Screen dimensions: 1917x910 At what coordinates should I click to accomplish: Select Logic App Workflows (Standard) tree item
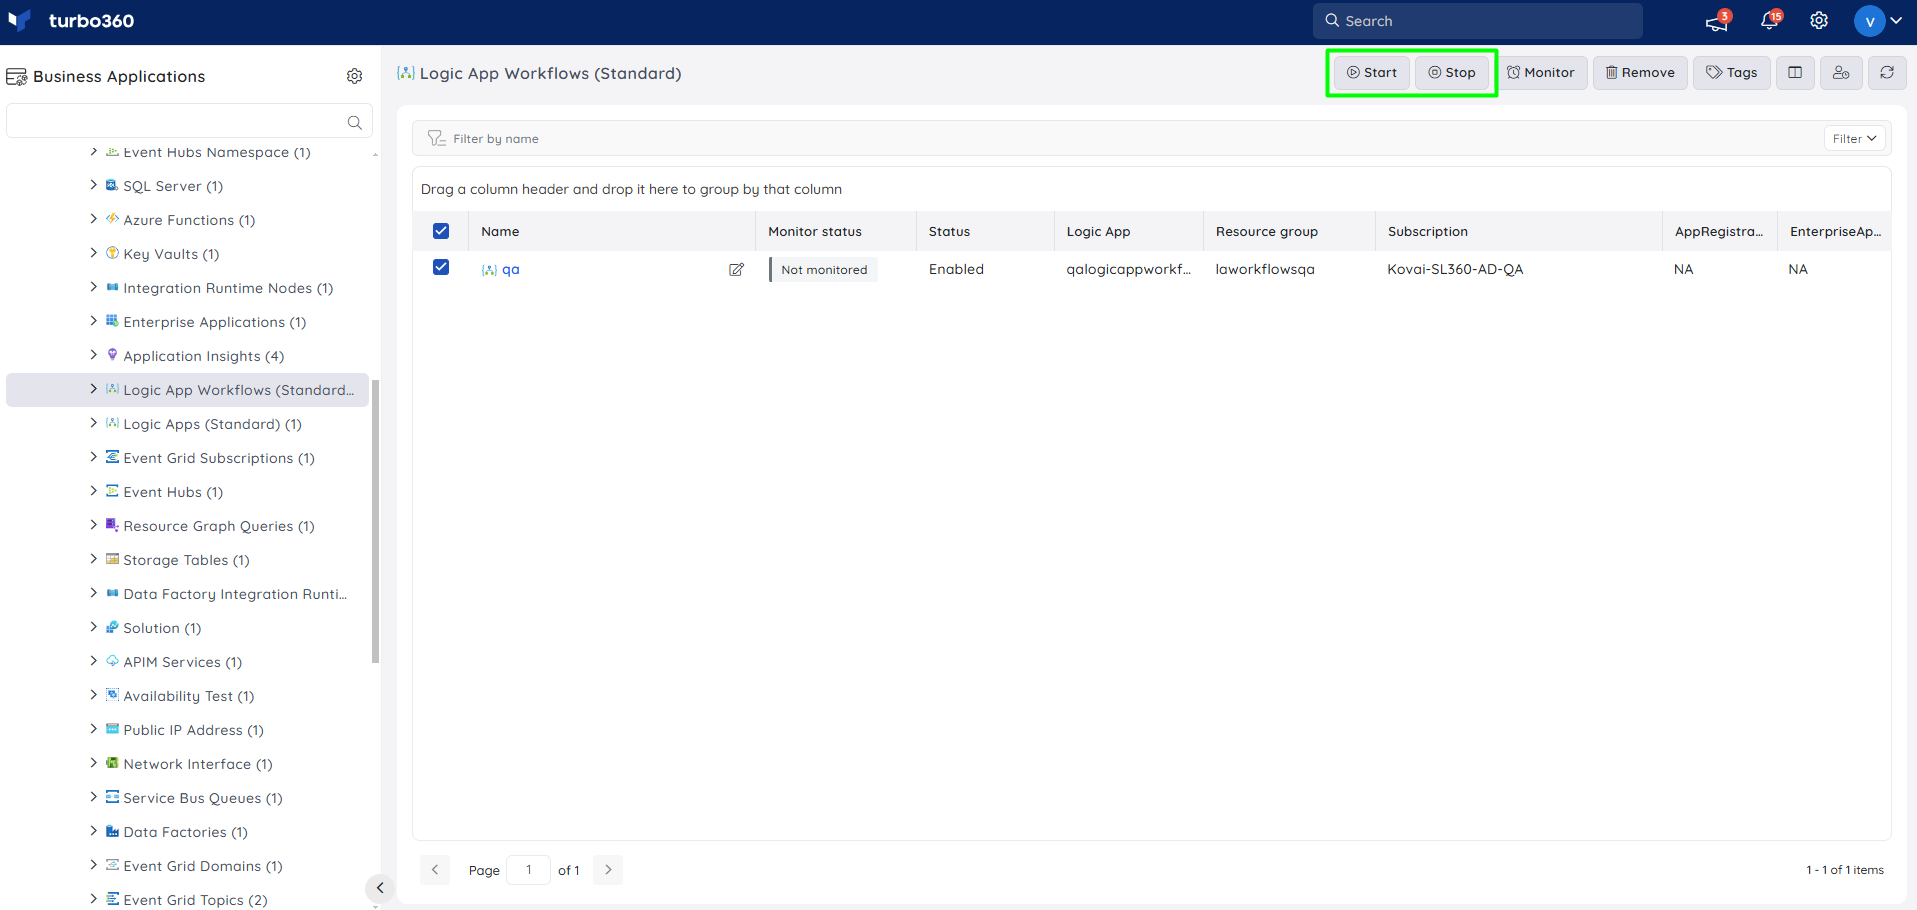click(x=188, y=390)
